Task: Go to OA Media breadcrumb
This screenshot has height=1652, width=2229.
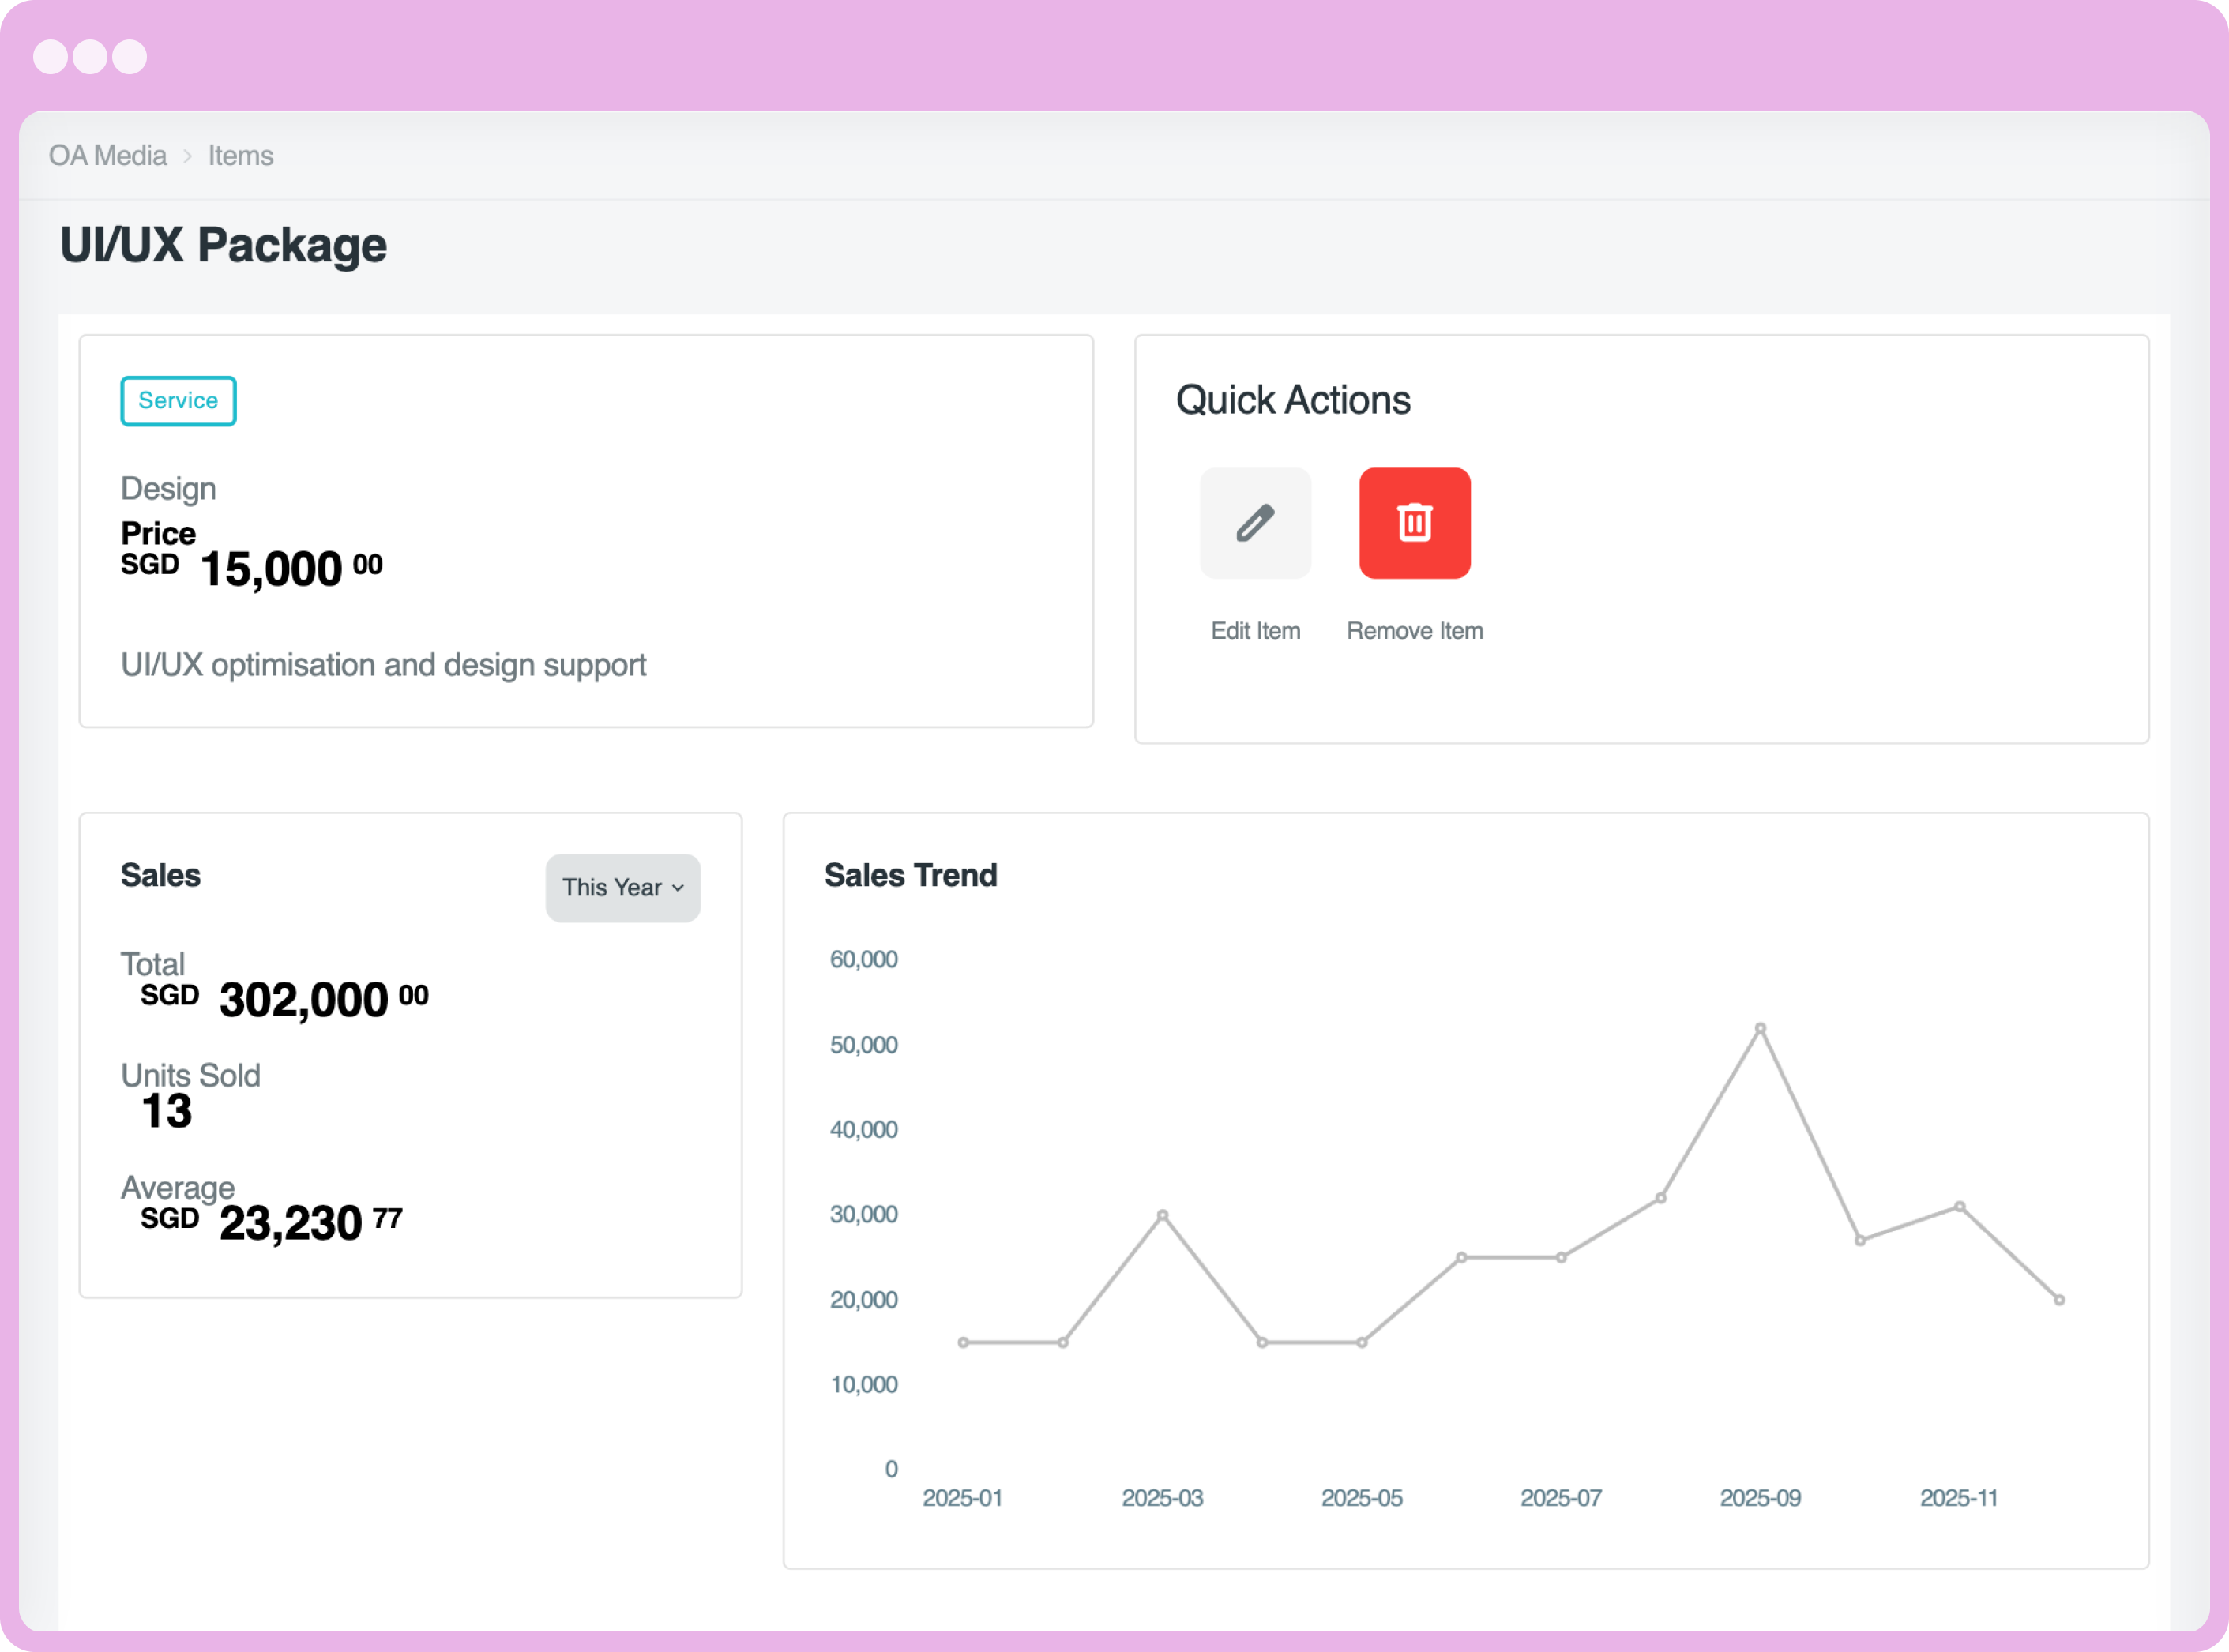Action: pyautogui.click(x=108, y=156)
